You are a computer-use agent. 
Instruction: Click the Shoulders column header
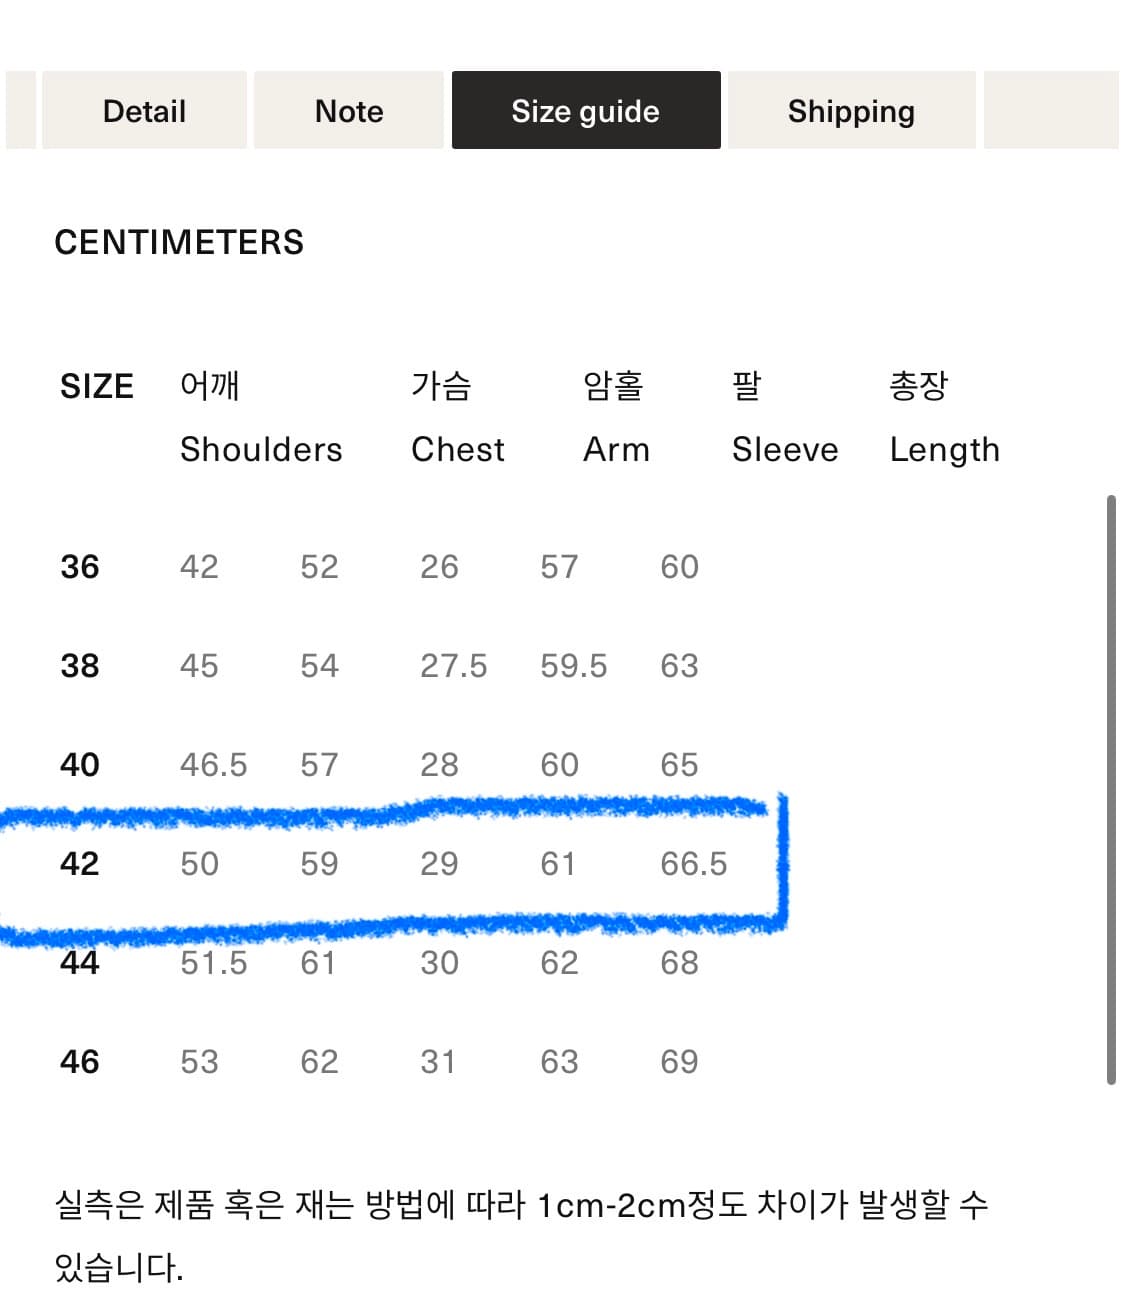(x=261, y=449)
